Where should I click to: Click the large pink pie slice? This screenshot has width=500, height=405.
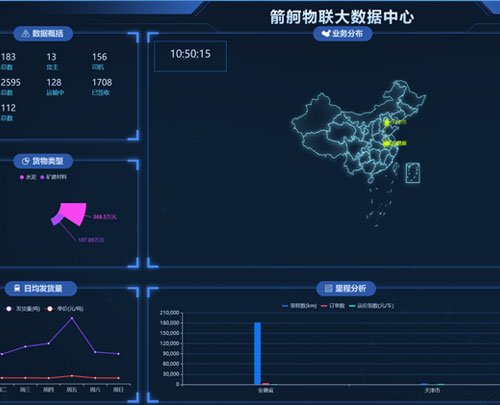point(74,213)
